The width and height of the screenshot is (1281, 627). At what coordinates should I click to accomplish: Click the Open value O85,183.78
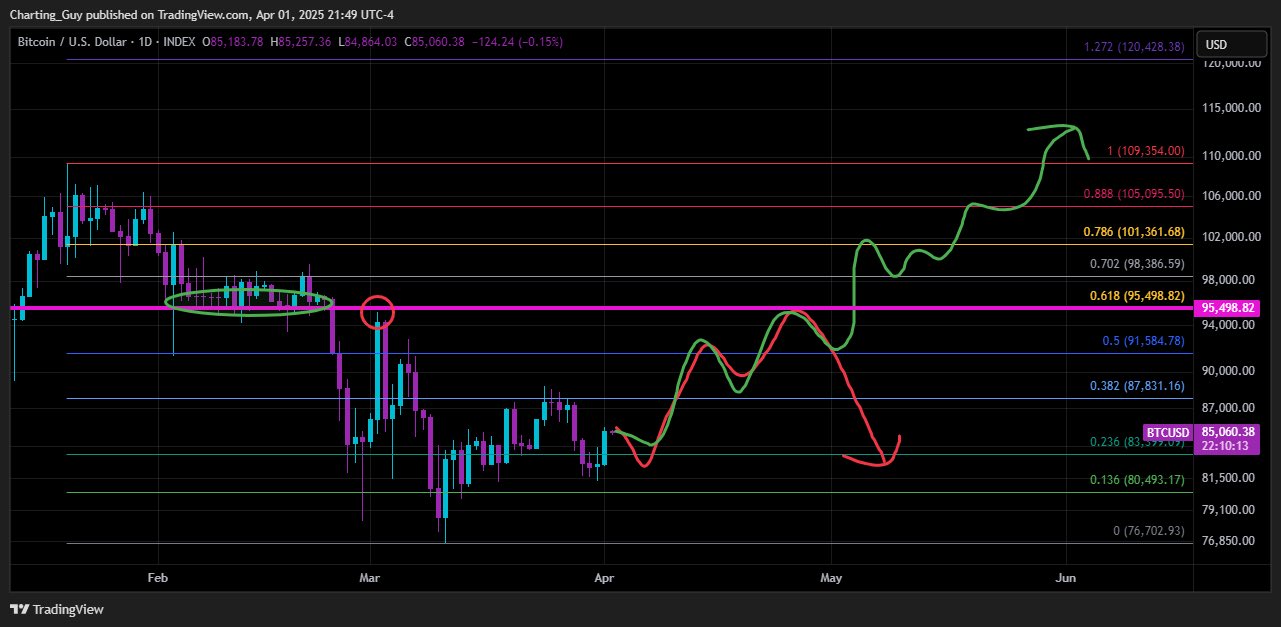coord(235,42)
